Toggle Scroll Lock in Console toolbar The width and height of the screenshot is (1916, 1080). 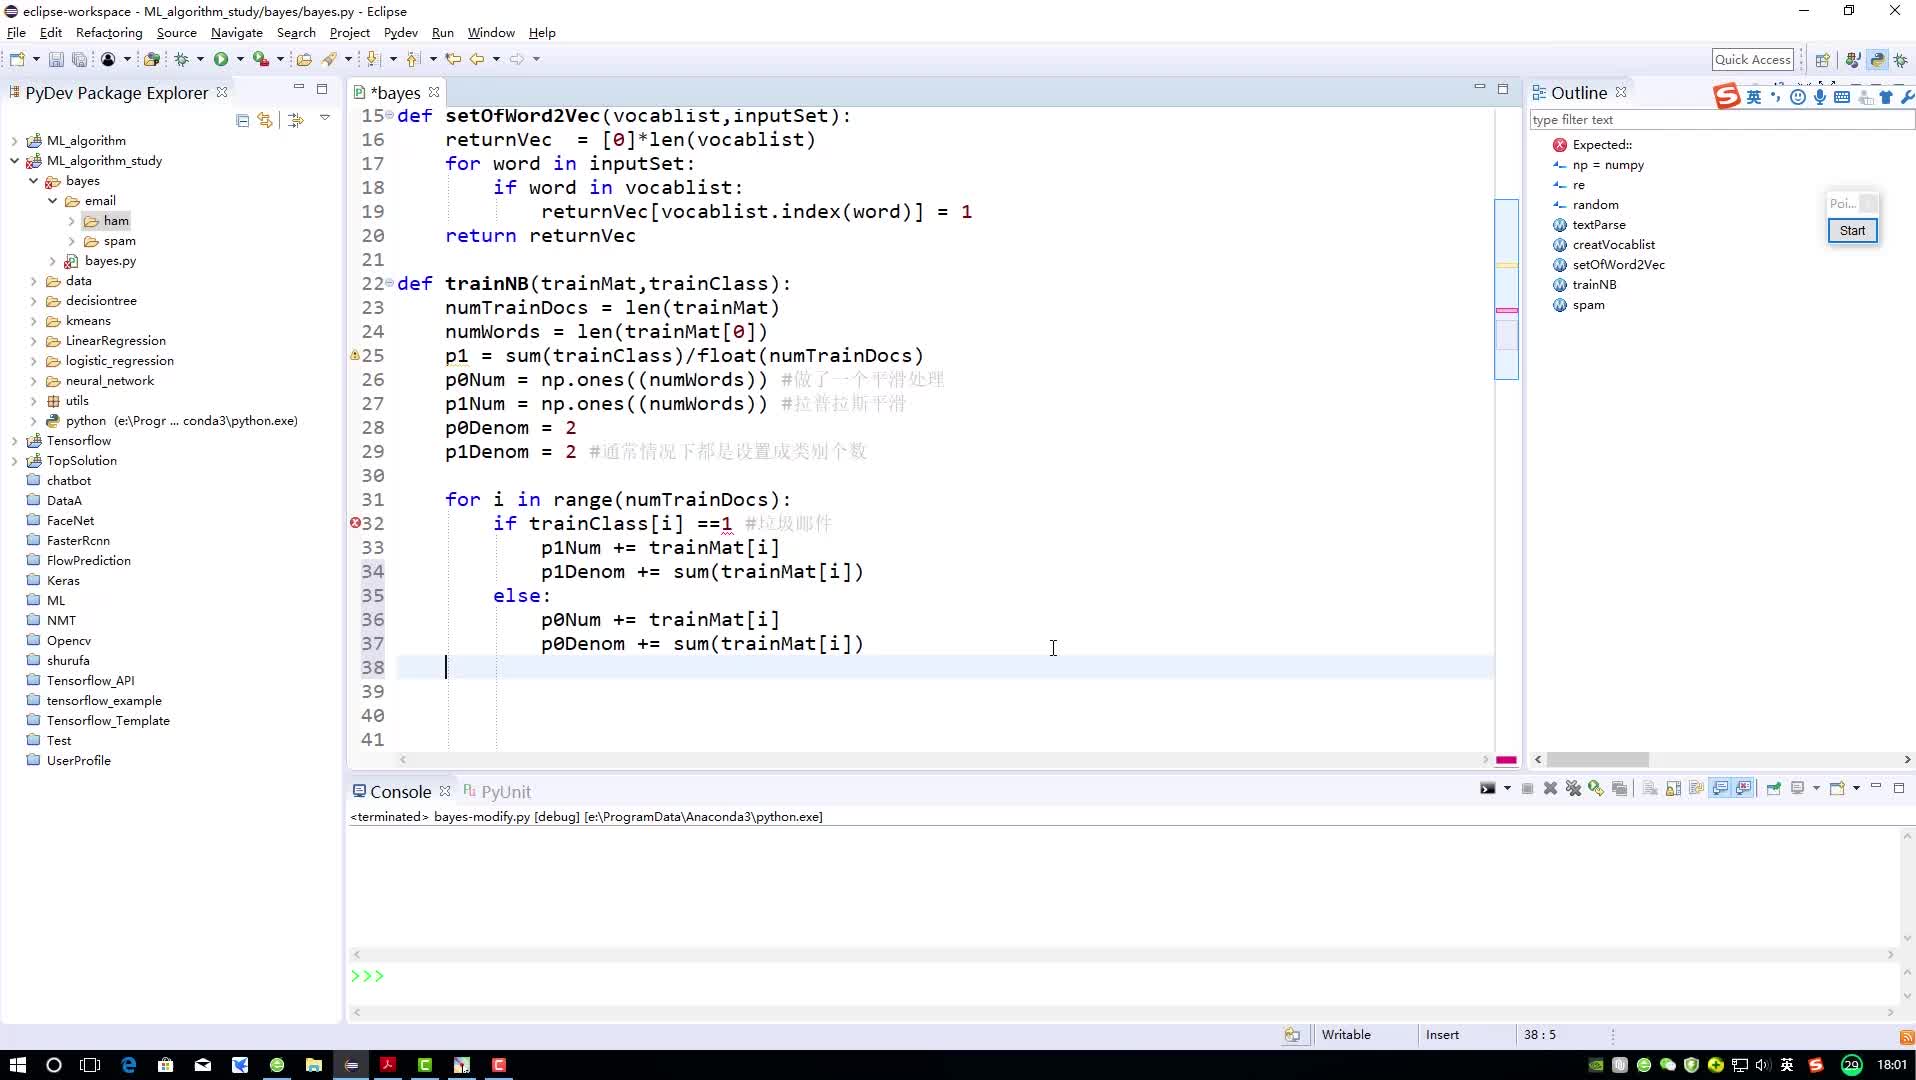[1673, 789]
